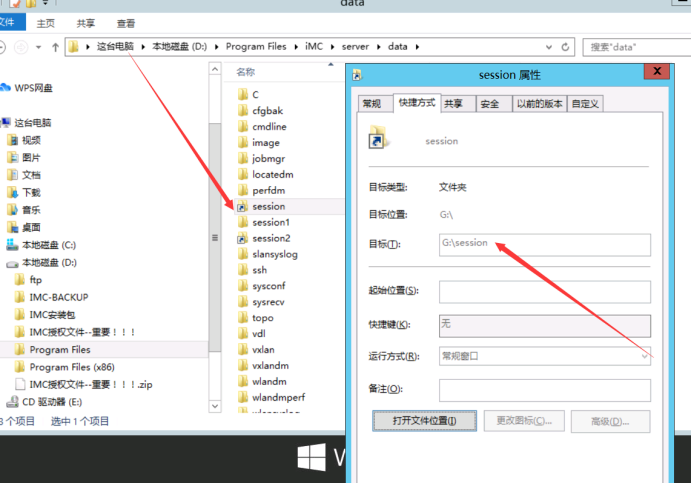The image size is (692, 483).
Task: Open the 图片 folder in sidebar
Action: tap(31, 158)
